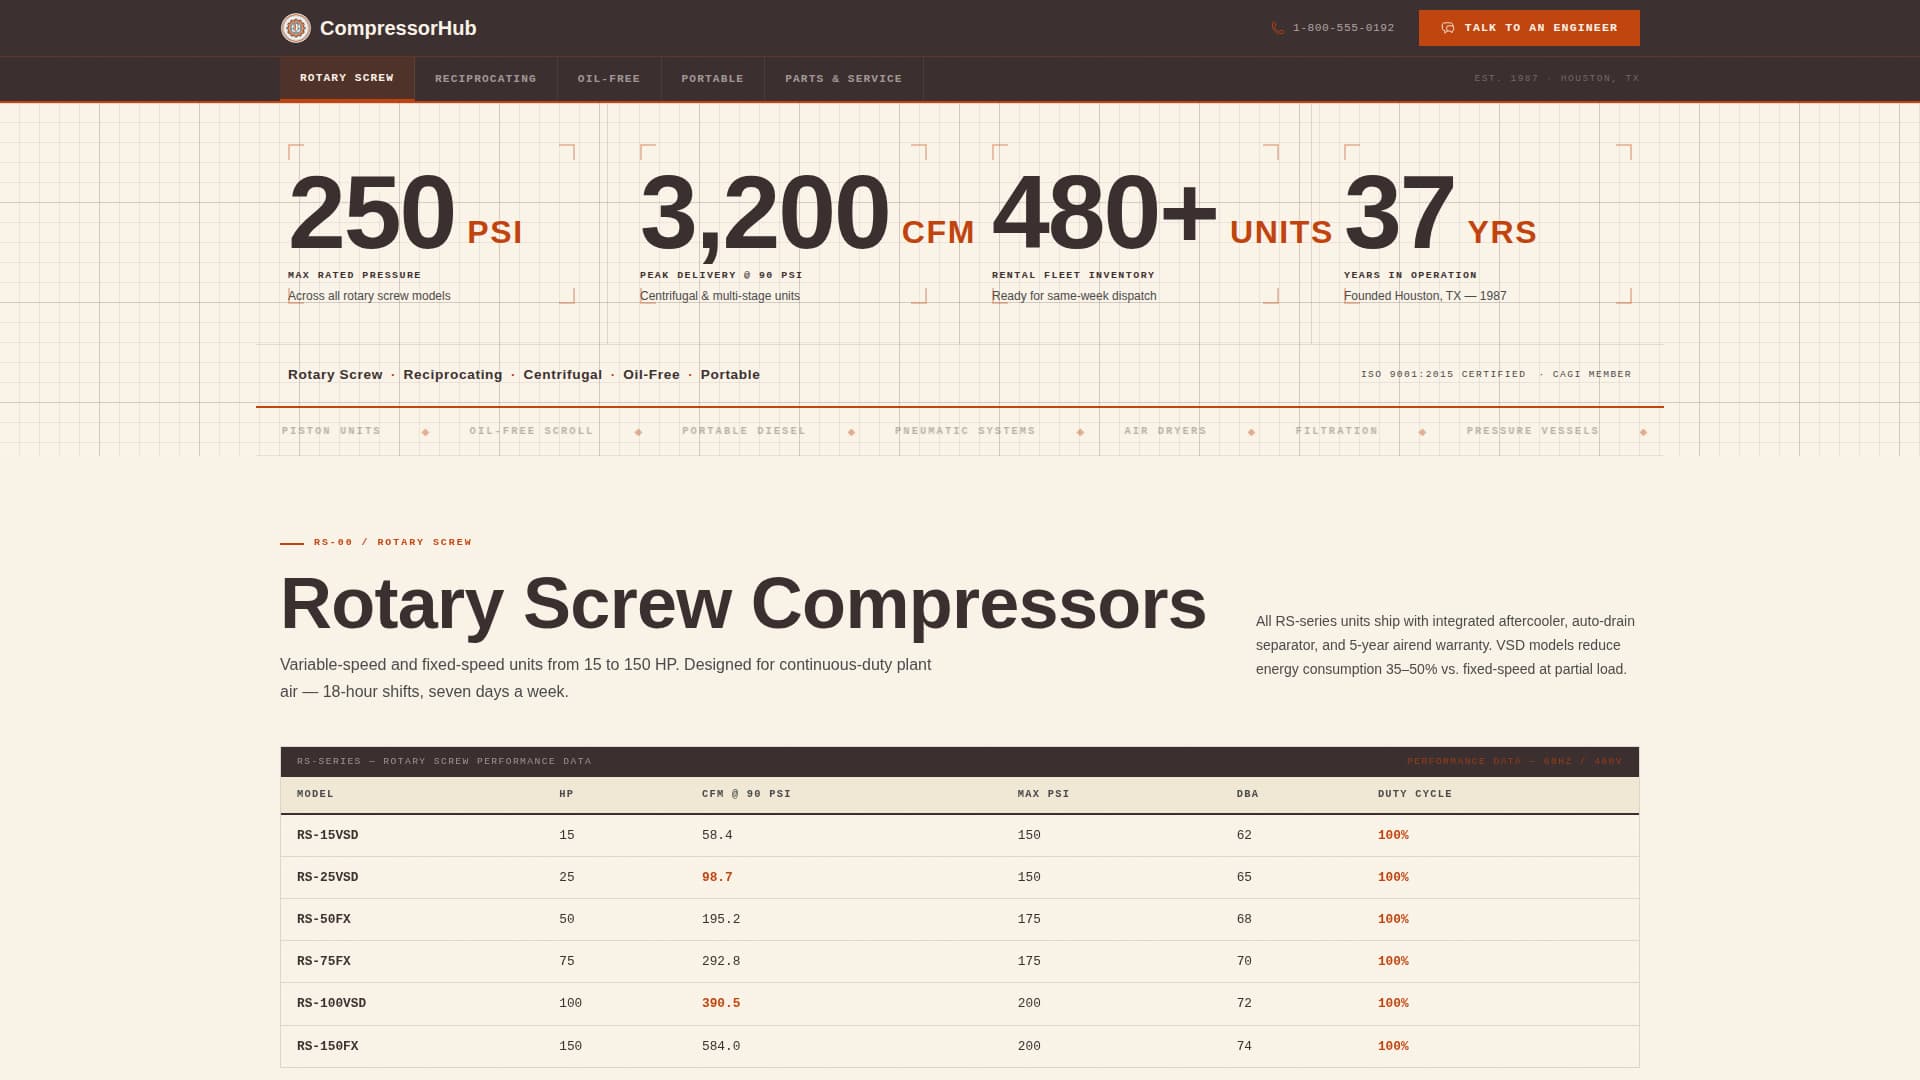Image resolution: width=1920 pixels, height=1080 pixels.
Task: Click the CompressorHub logo badge
Action: (296, 27)
